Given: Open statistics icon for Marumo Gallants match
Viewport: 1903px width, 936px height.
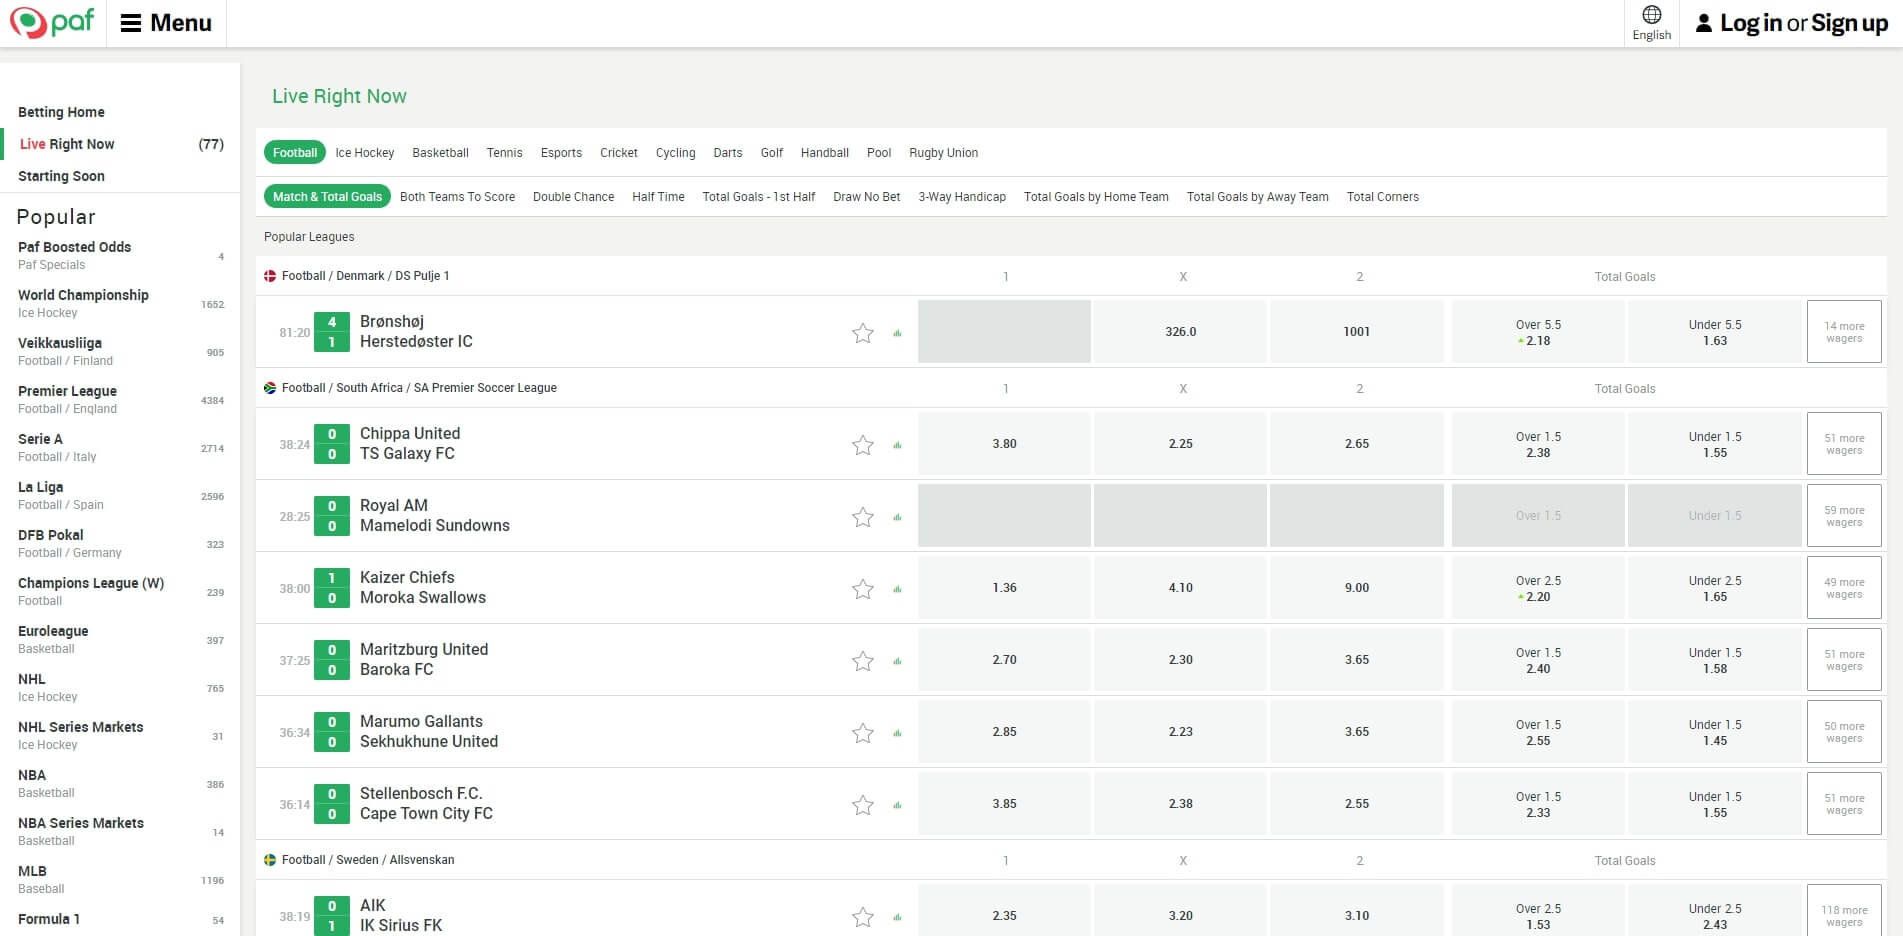Looking at the screenshot, I should click(897, 733).
